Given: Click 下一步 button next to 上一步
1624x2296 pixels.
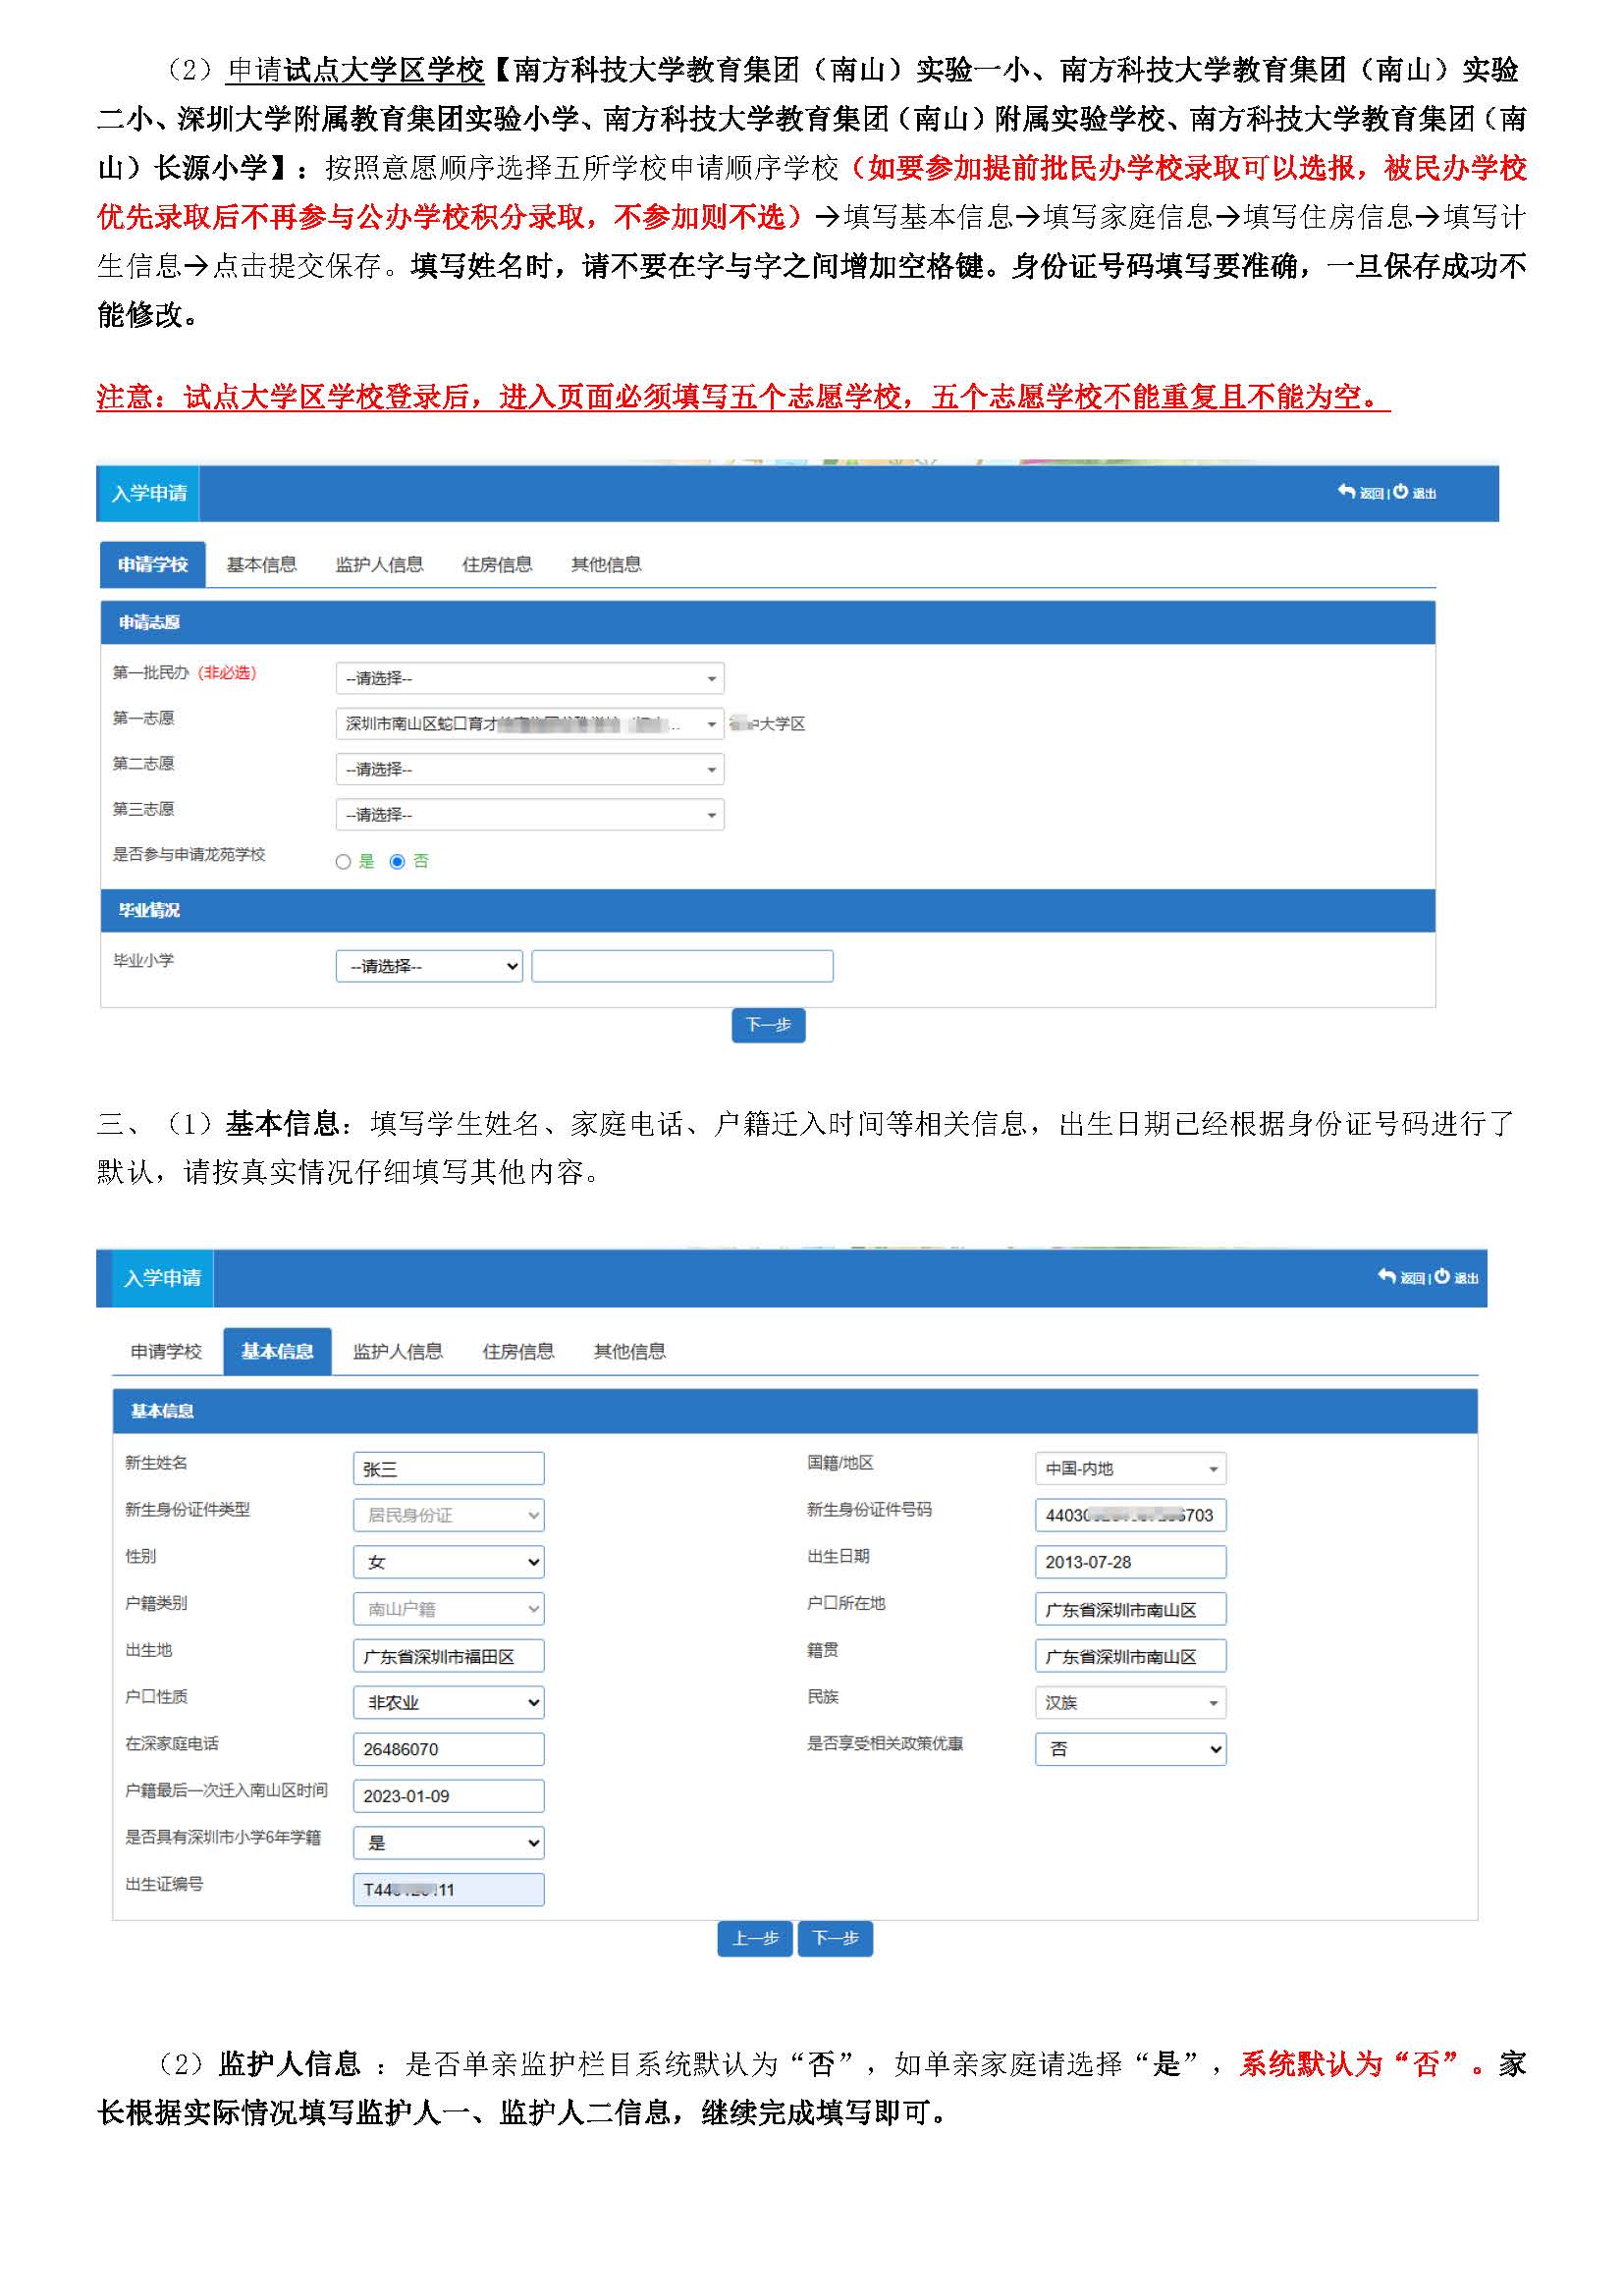Looking at the screenshot, I should click(835, 1938).
